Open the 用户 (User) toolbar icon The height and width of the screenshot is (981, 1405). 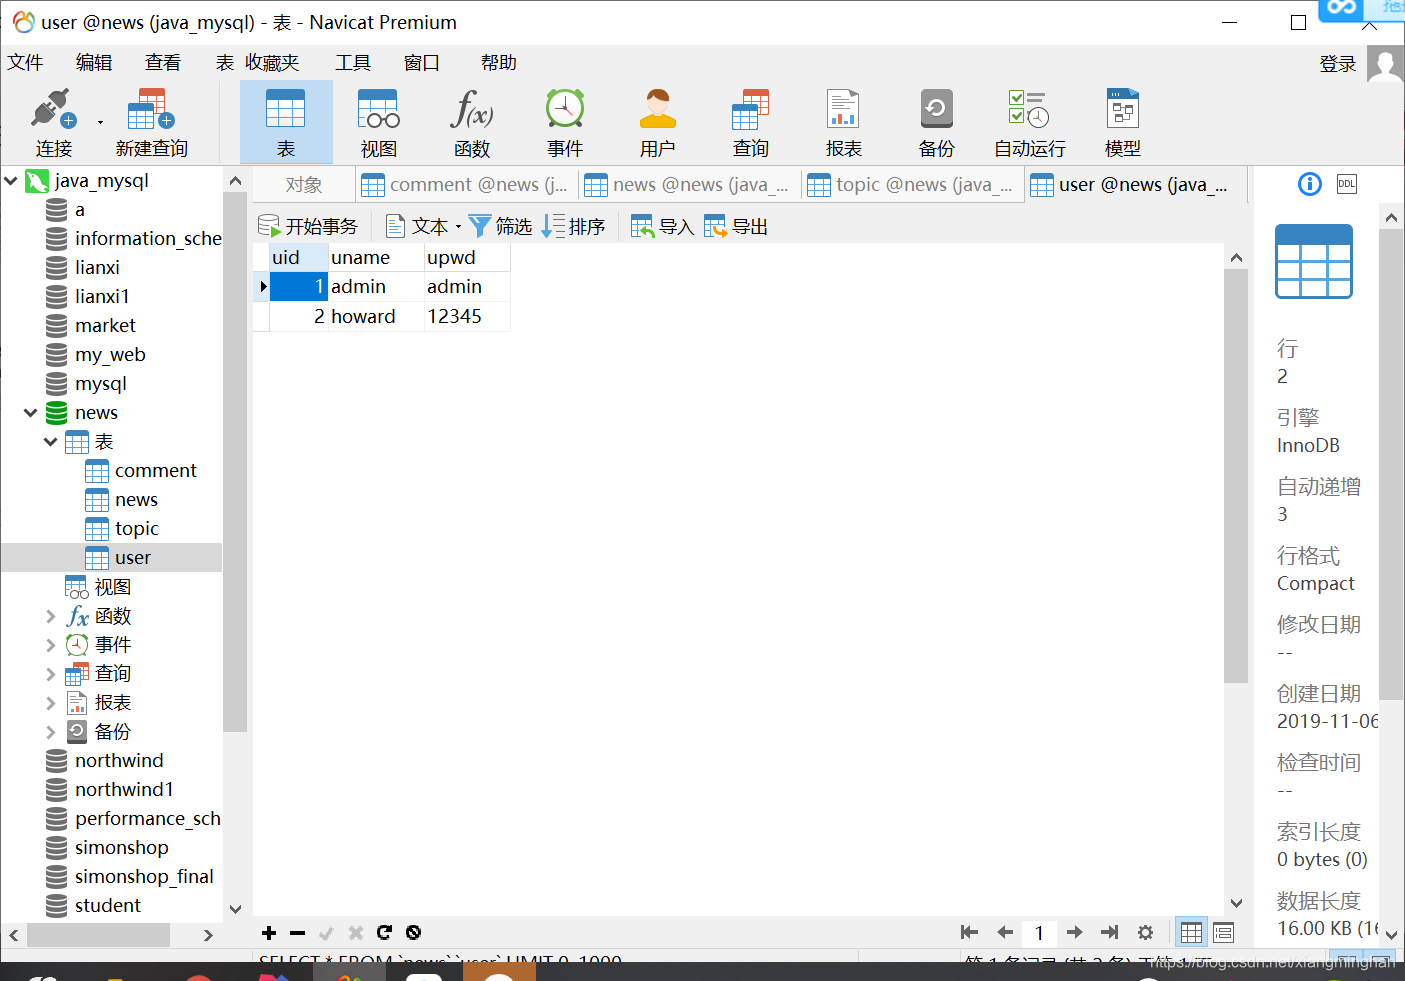[658, 122]
